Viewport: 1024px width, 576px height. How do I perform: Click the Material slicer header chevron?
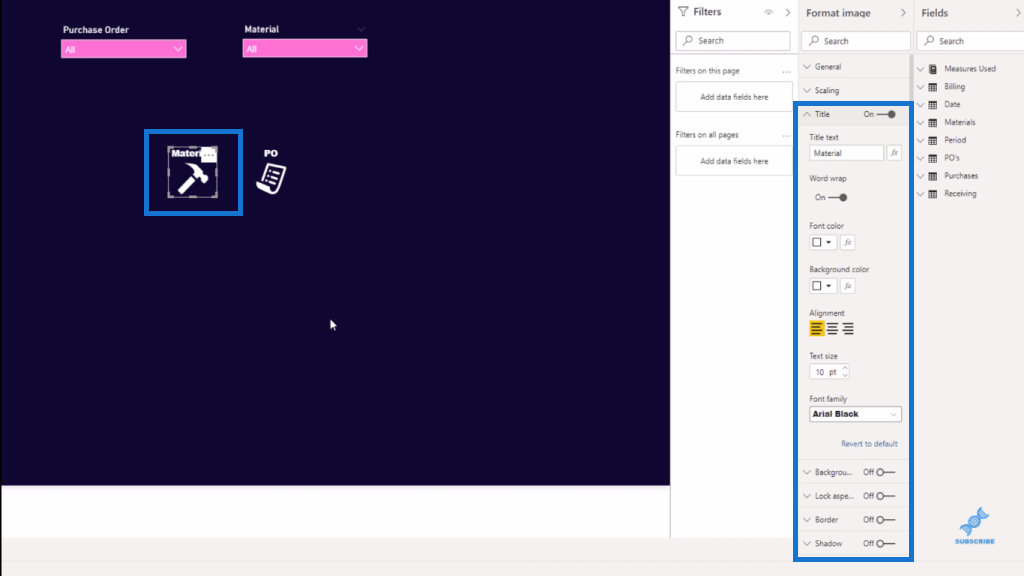pyautogui.click(x=360, y=29)
